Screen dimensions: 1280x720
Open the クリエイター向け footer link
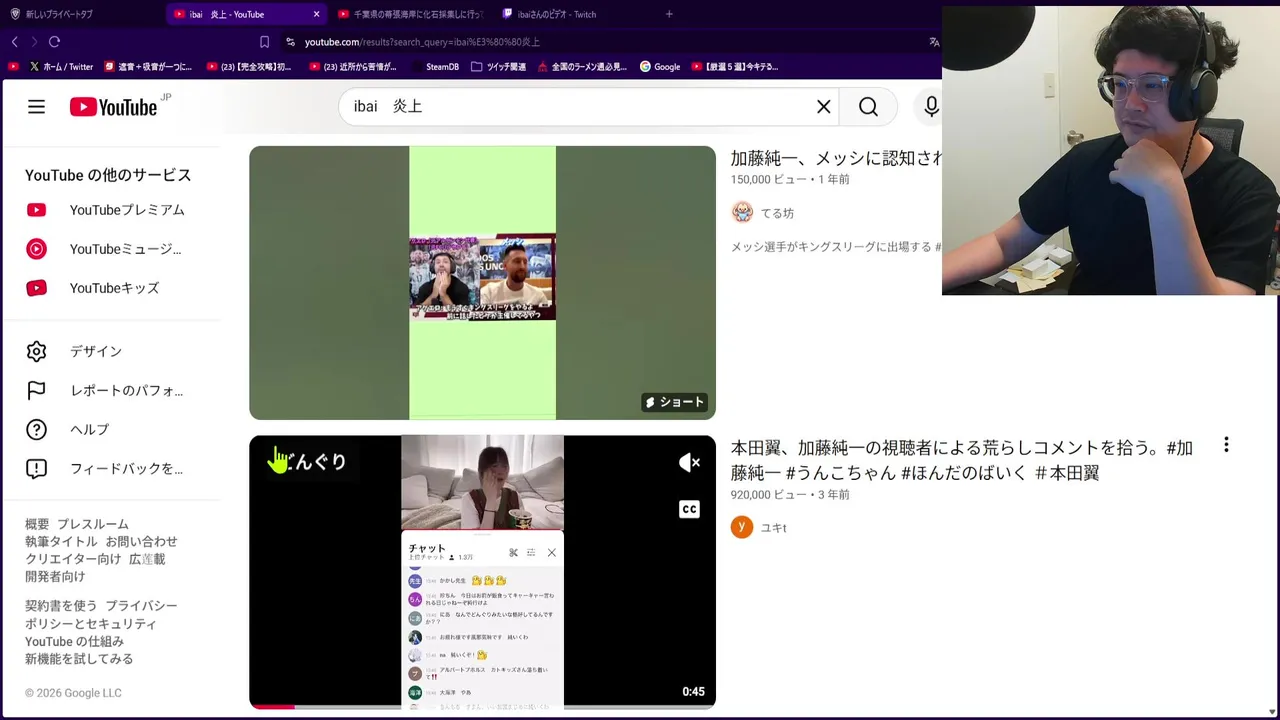click(73, 559)
